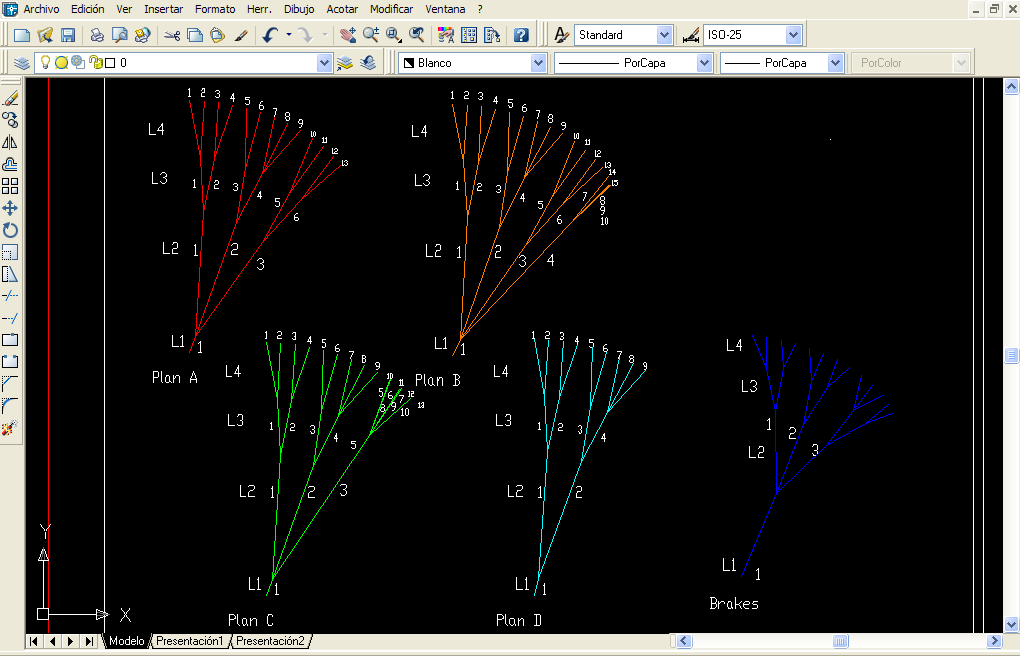Create a new drawing with New icon
The image size is (1020, 656).
(22, 35)
